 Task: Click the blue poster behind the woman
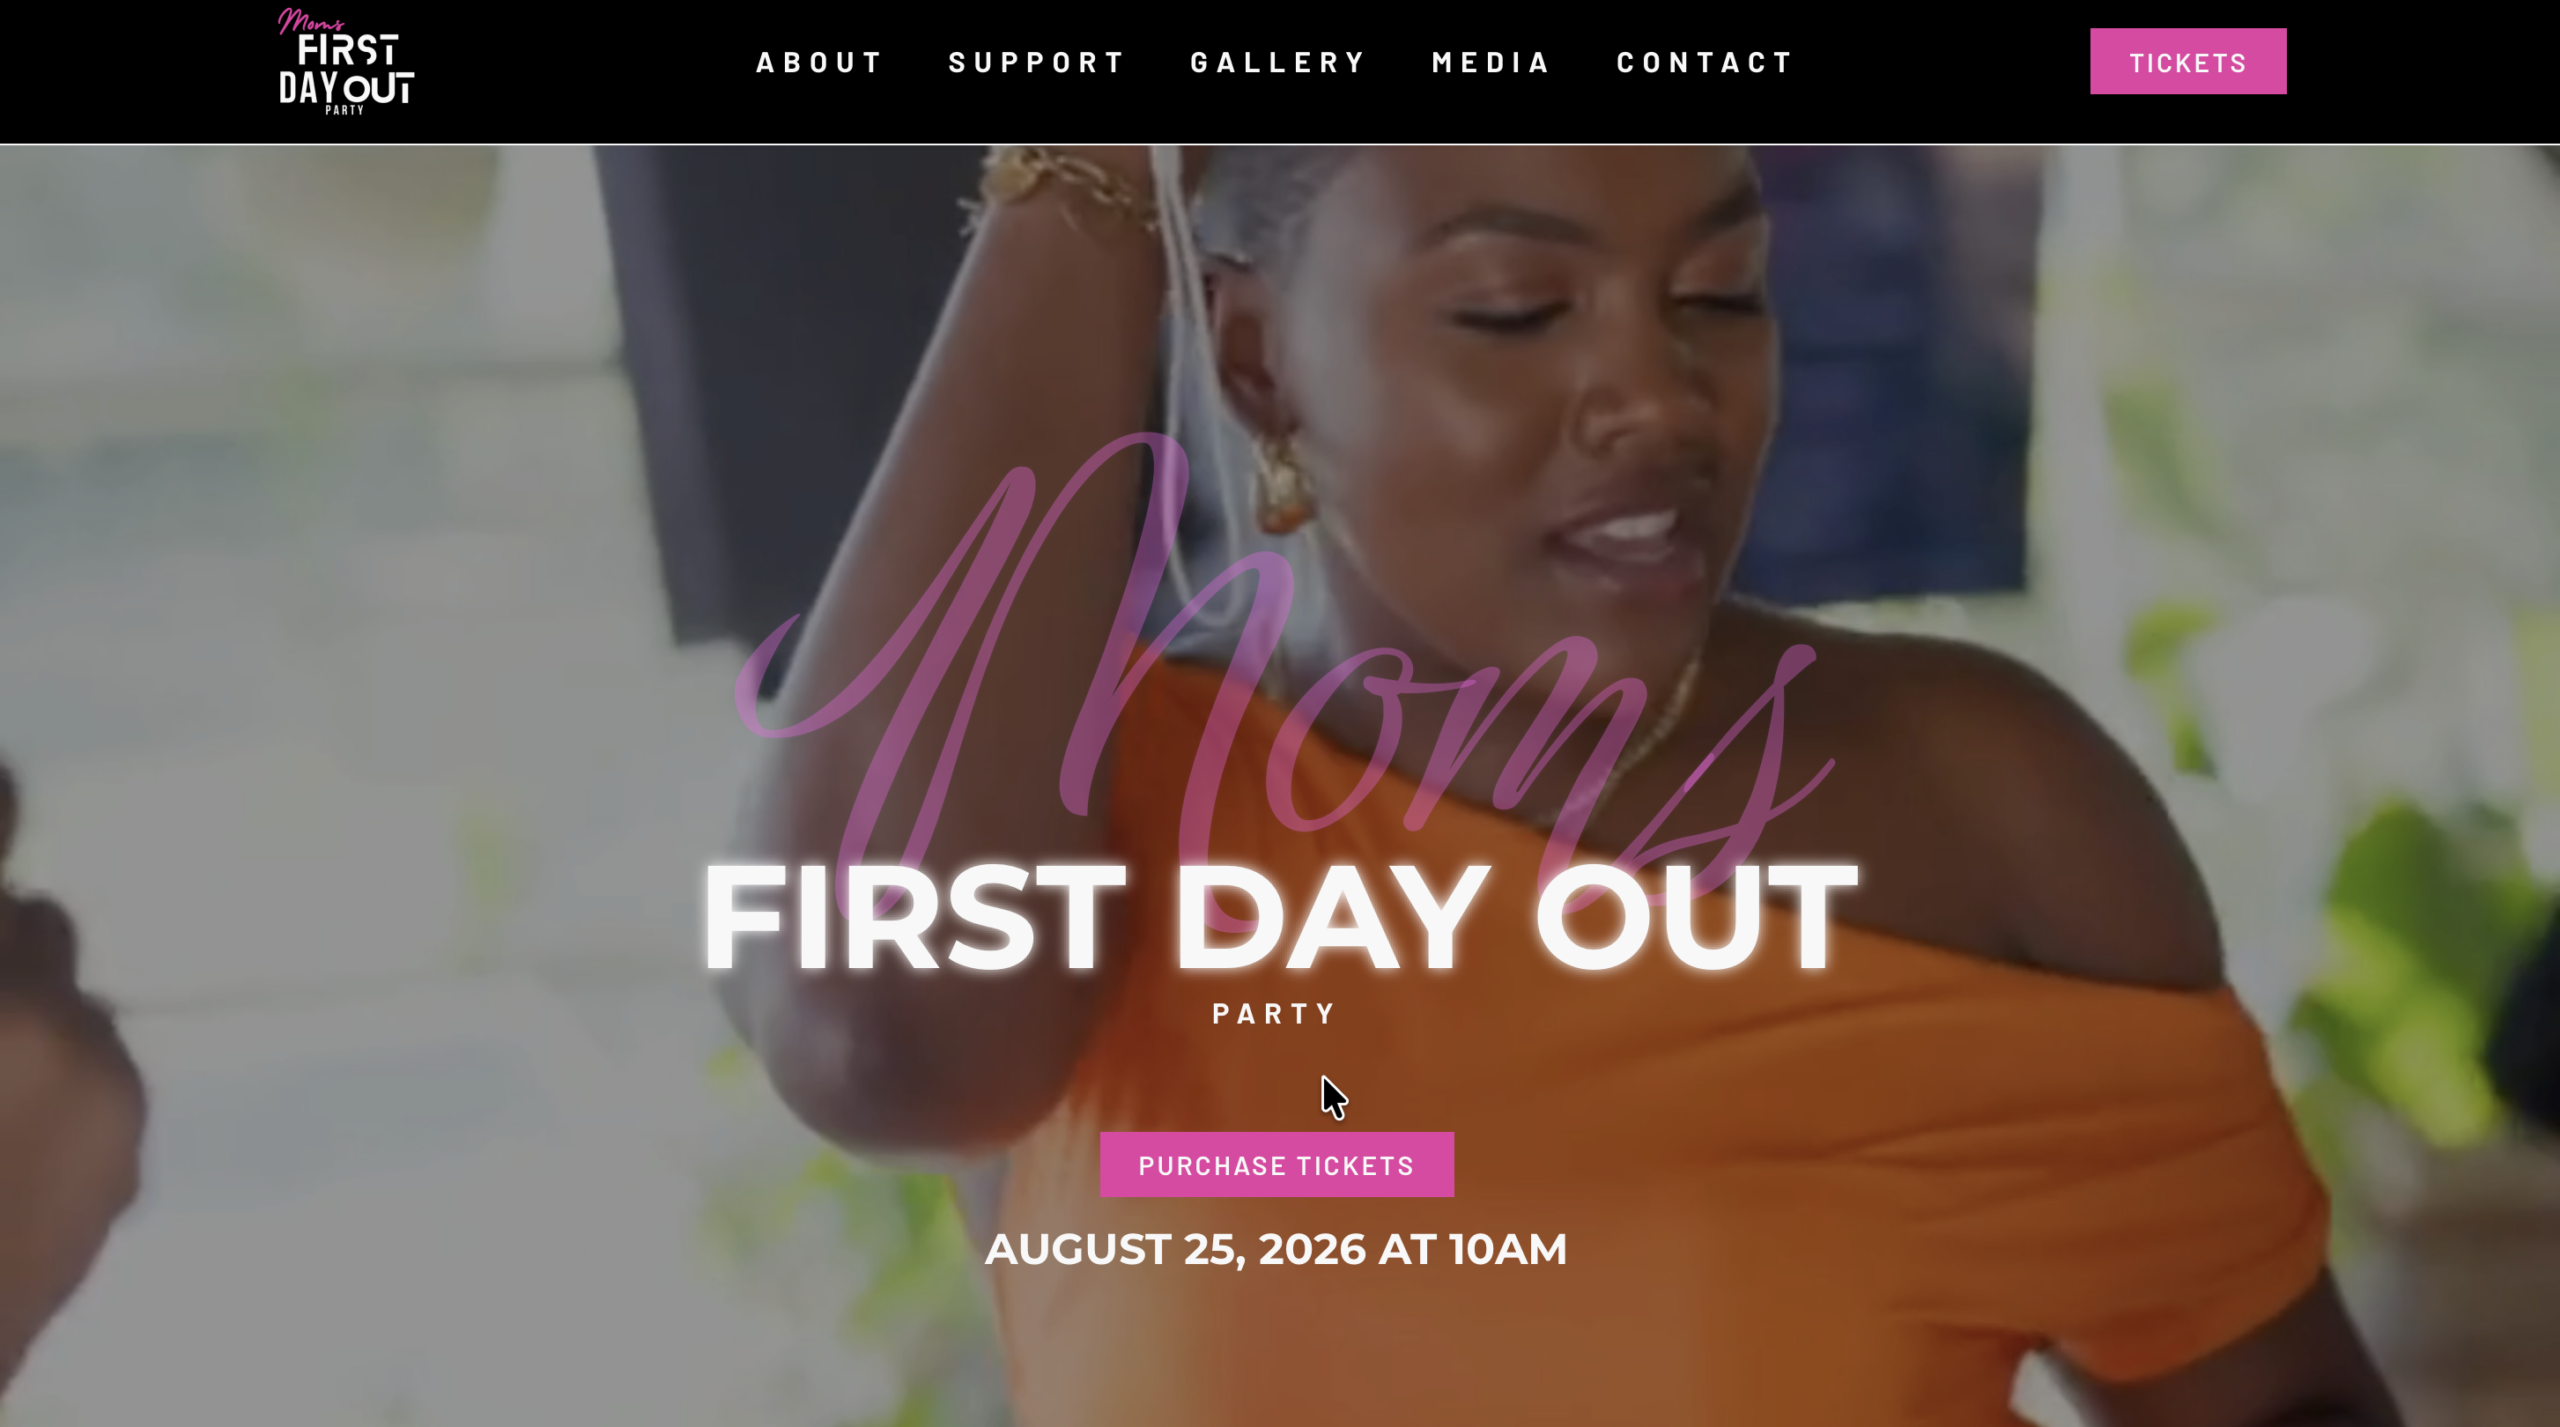point(1900,380)
